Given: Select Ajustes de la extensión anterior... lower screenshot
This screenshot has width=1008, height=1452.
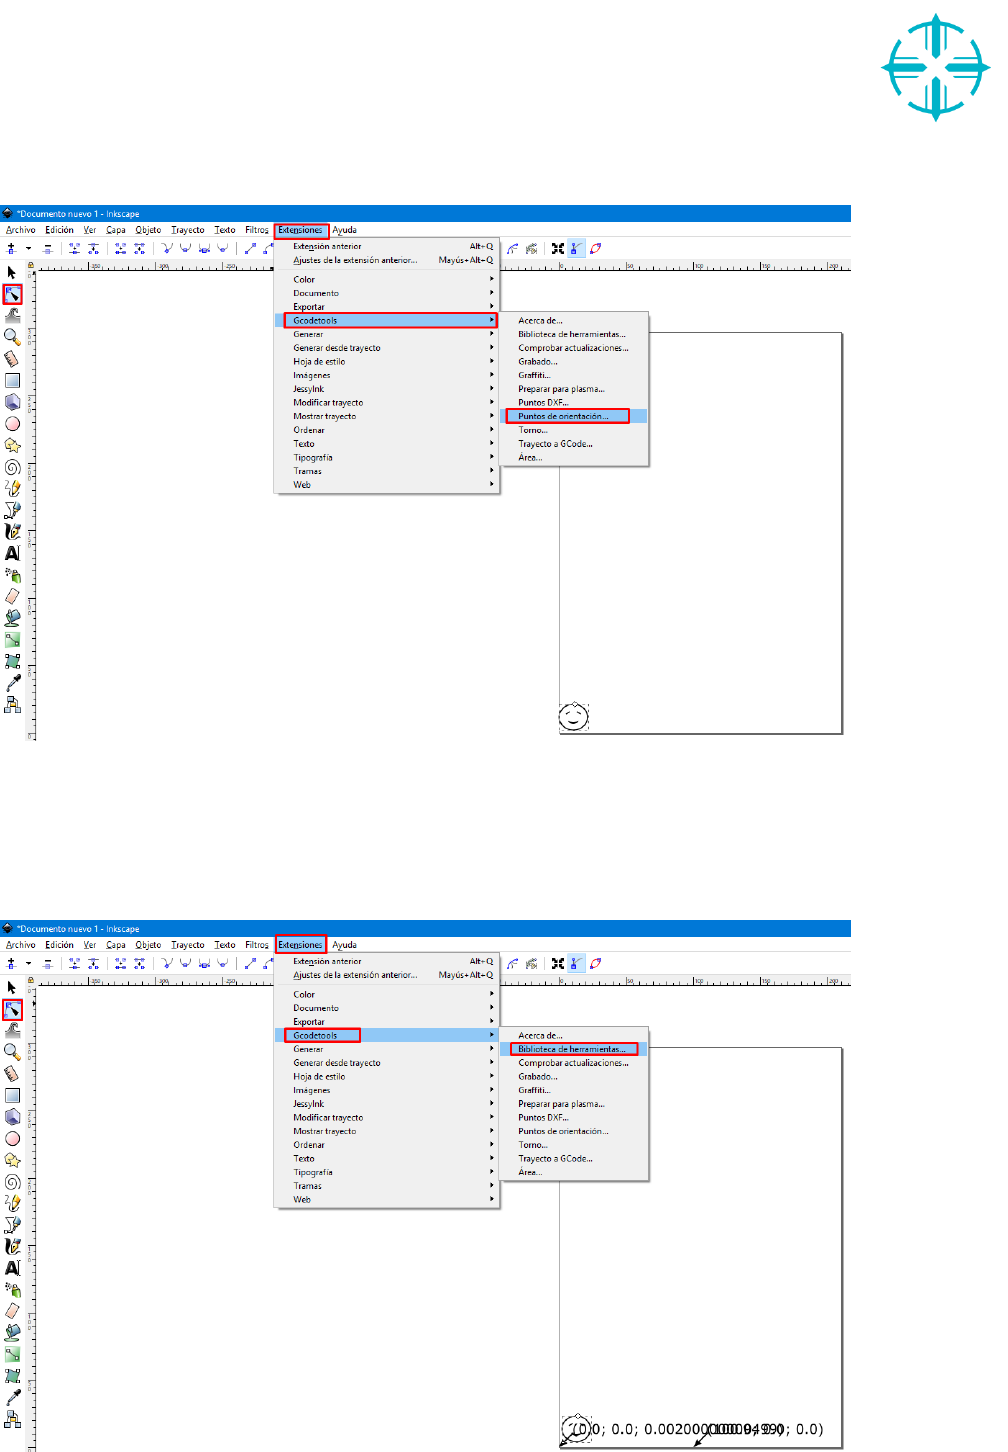Looking at the screenshot, I should tap(386, 975).
